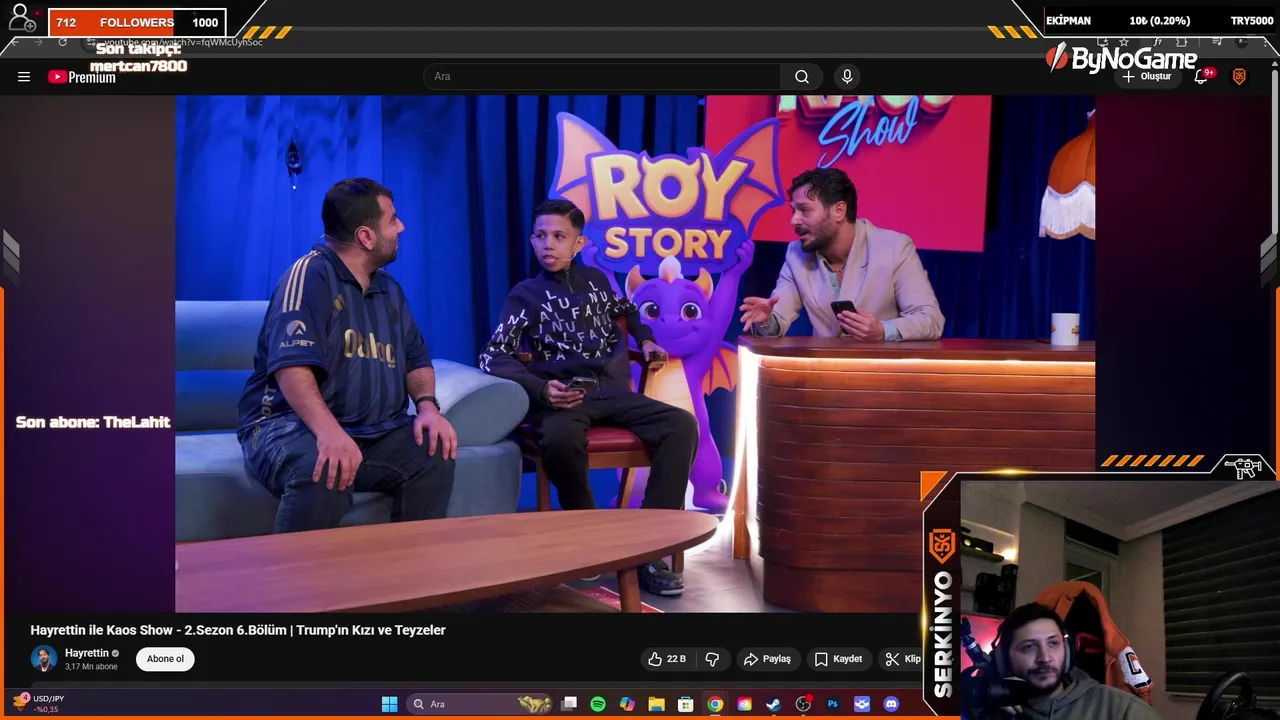Screen dimensions: 1280x720
Task: Open Hayrettin's channel avatar
Action: coord(43,659)
